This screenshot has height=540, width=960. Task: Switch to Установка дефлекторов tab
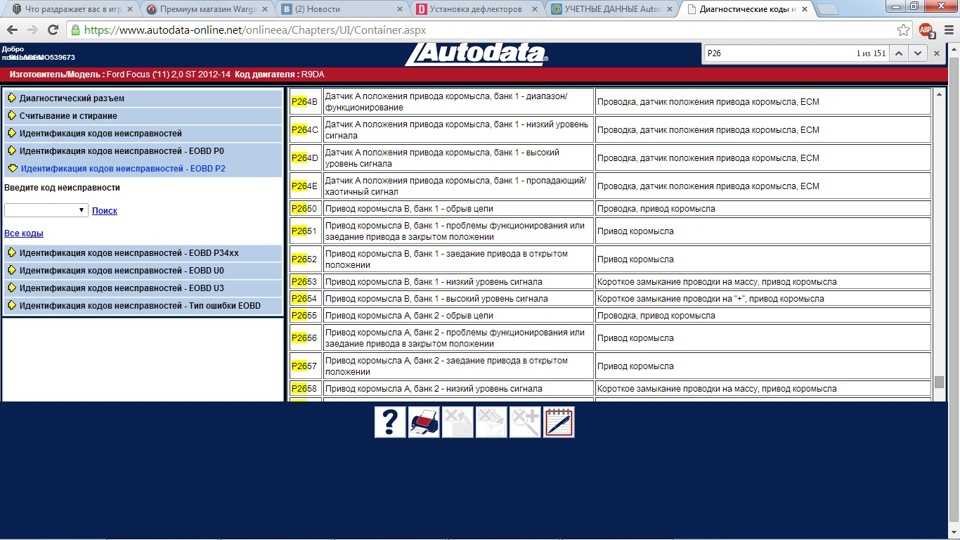click(474, 9)
